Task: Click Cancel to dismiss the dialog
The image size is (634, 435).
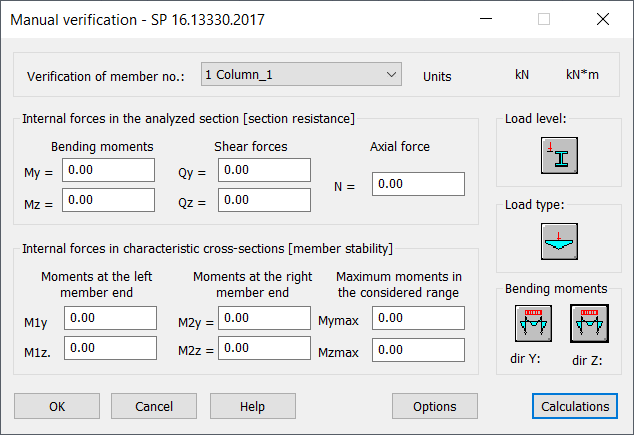Action: [154, 406]
